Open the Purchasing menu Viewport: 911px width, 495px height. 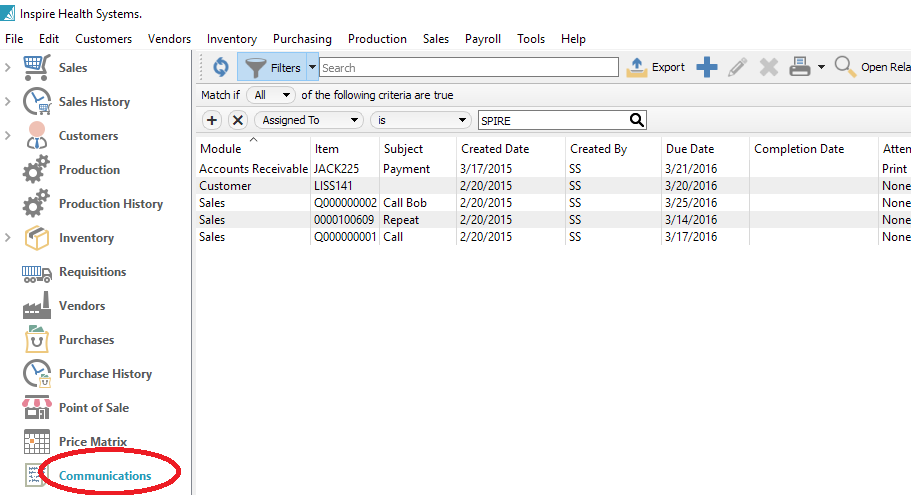tap(302, 39)
